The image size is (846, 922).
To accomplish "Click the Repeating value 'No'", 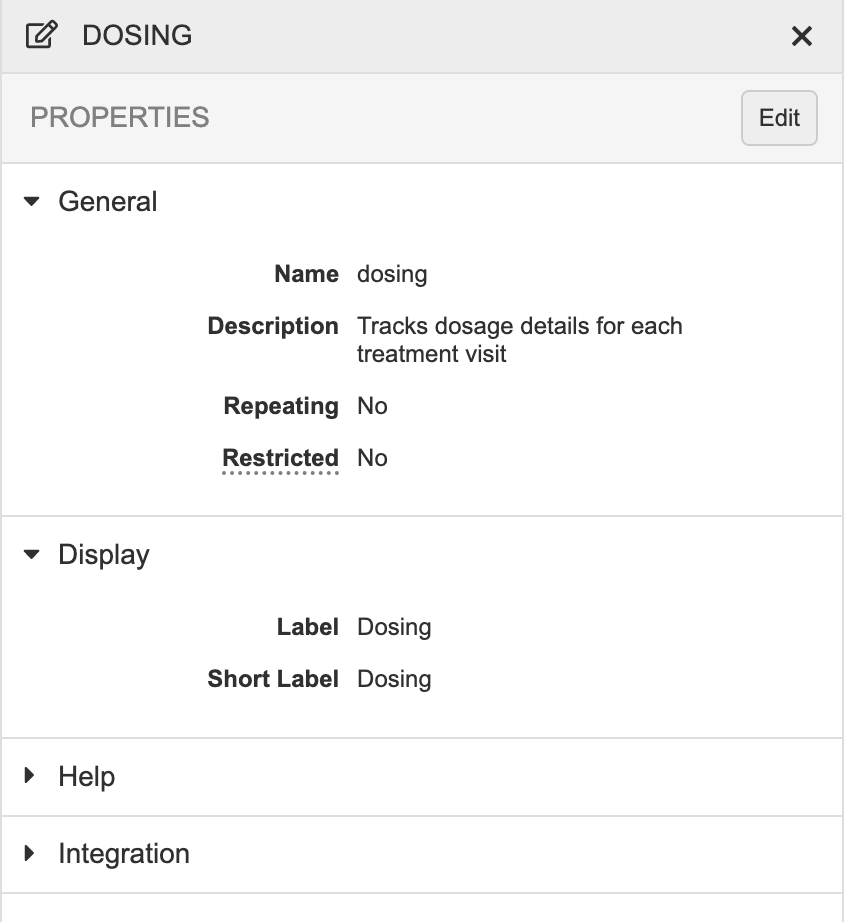I will (372, 407).
